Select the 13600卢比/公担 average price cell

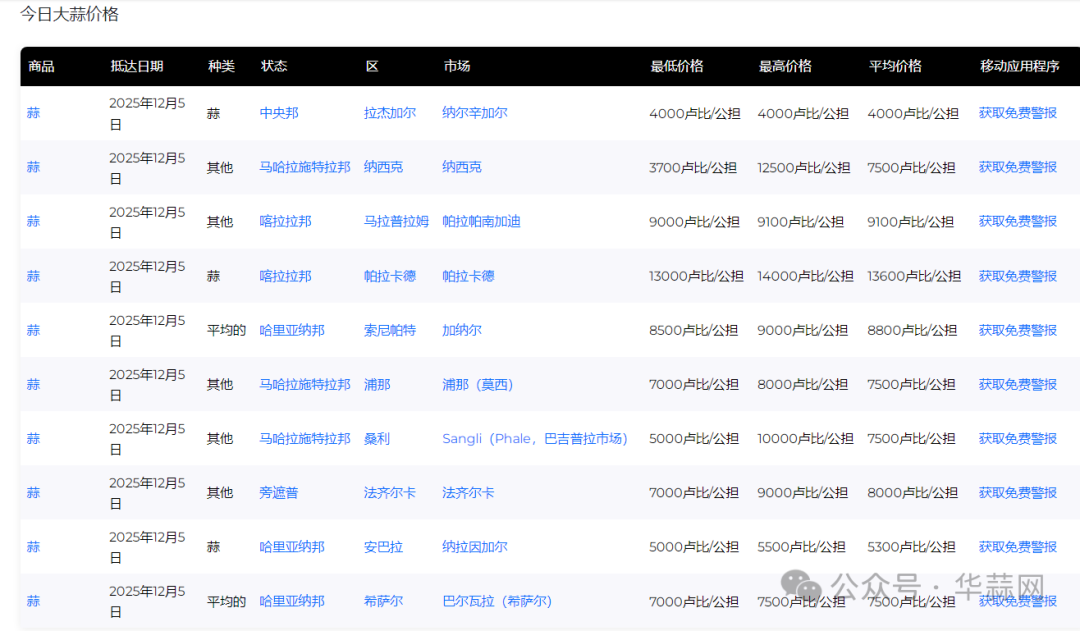pos(914,276)
